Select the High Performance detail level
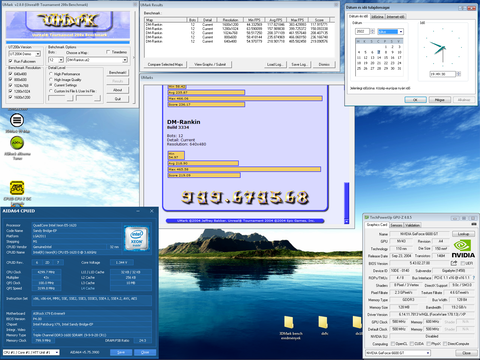Viewport: 480px width, 360px height. click(x=51, y=74)
